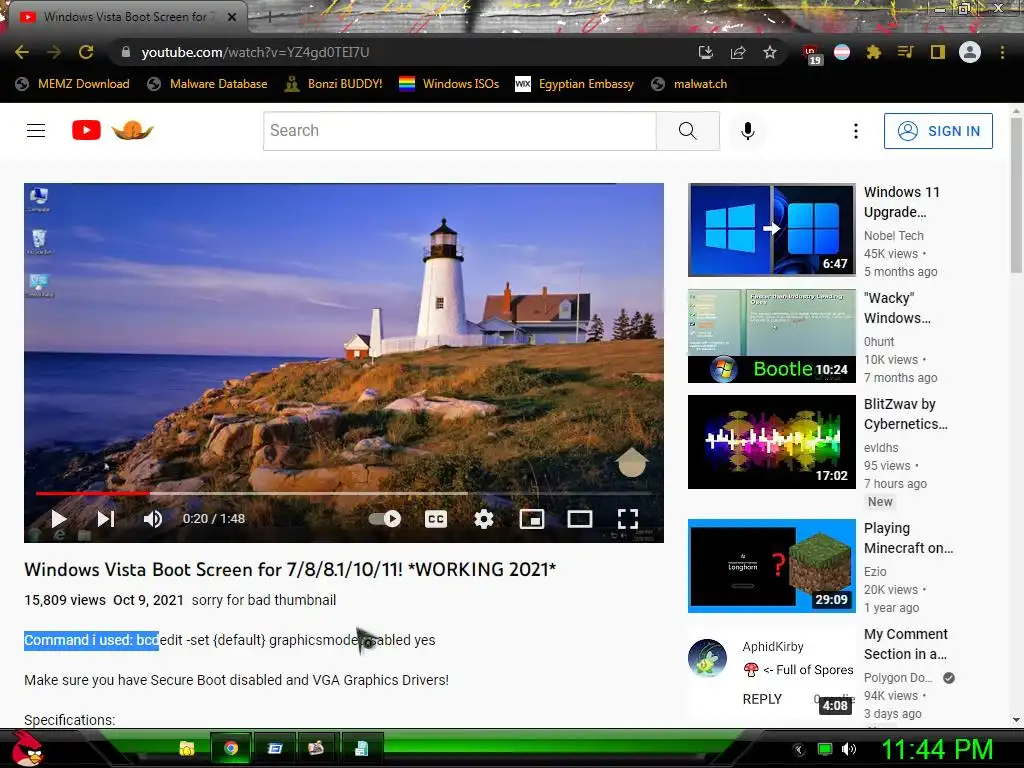Screen dimensions: 1024x768
Task: Open the Windows 11 Upgrade video thumbnail
Action: [x=771, y=230]
